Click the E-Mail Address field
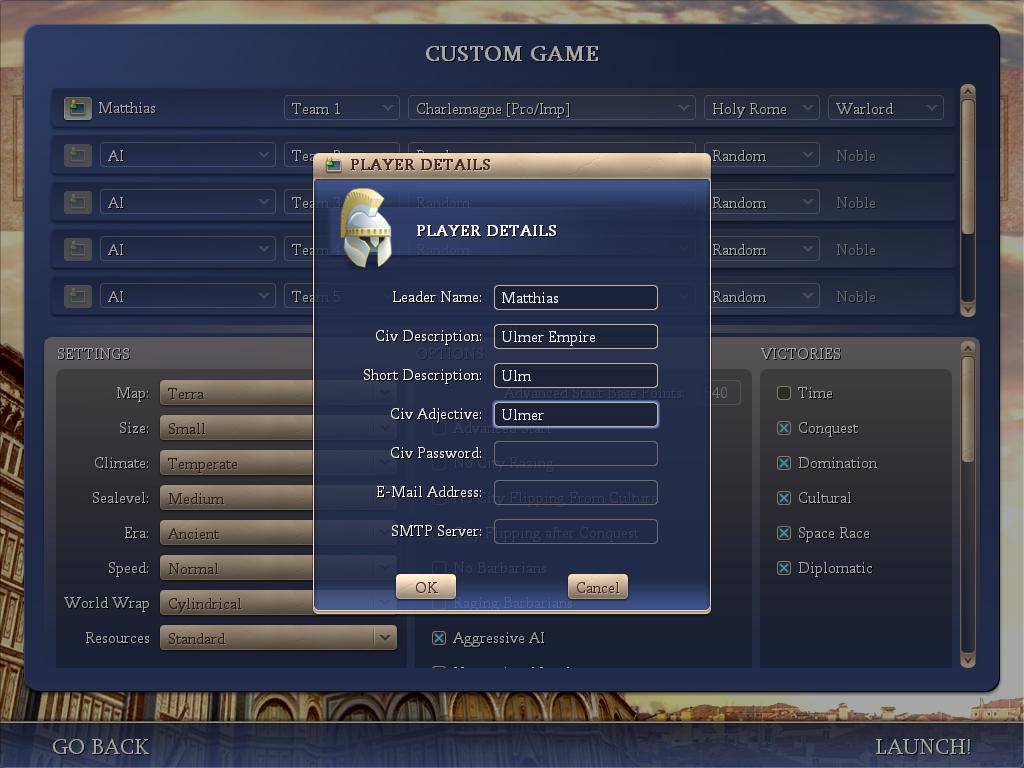 (x=575, y=492)
